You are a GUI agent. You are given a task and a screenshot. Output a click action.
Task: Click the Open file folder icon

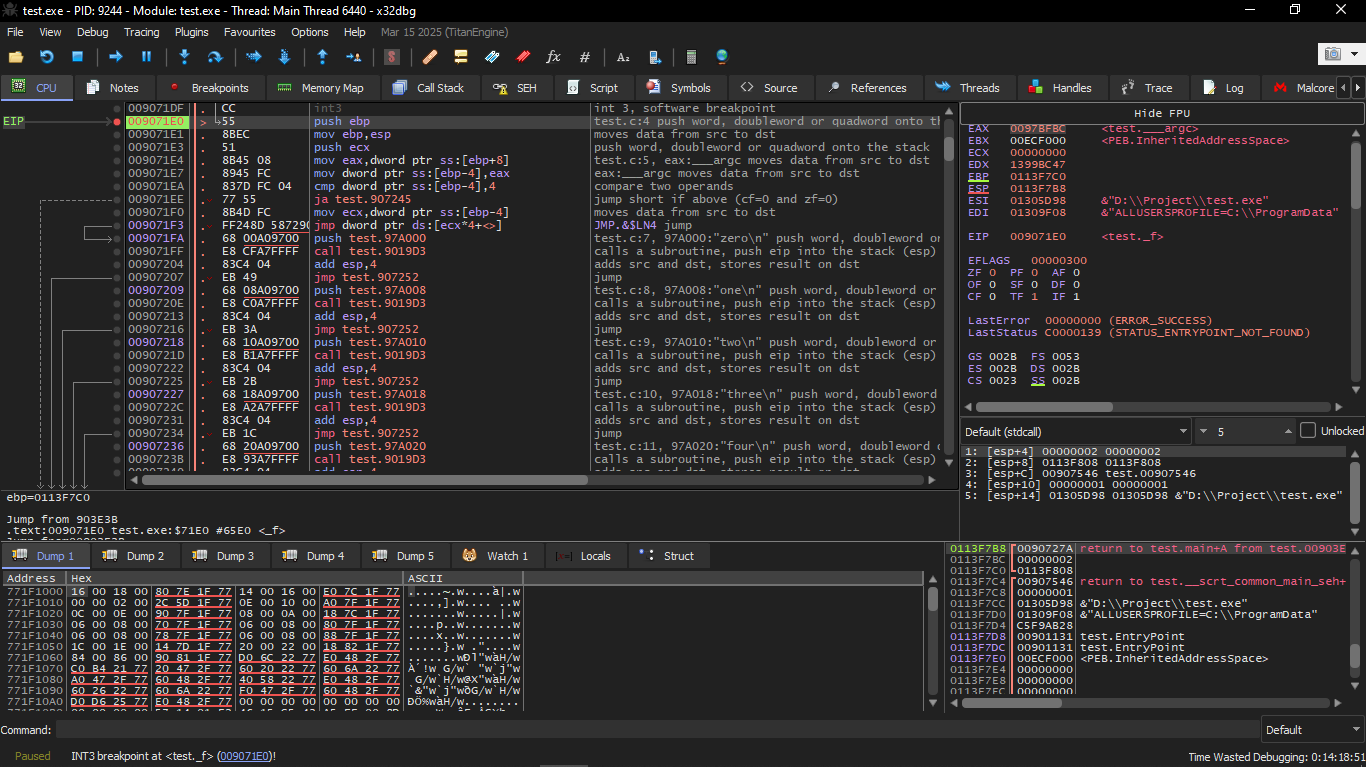coord(15,57)
